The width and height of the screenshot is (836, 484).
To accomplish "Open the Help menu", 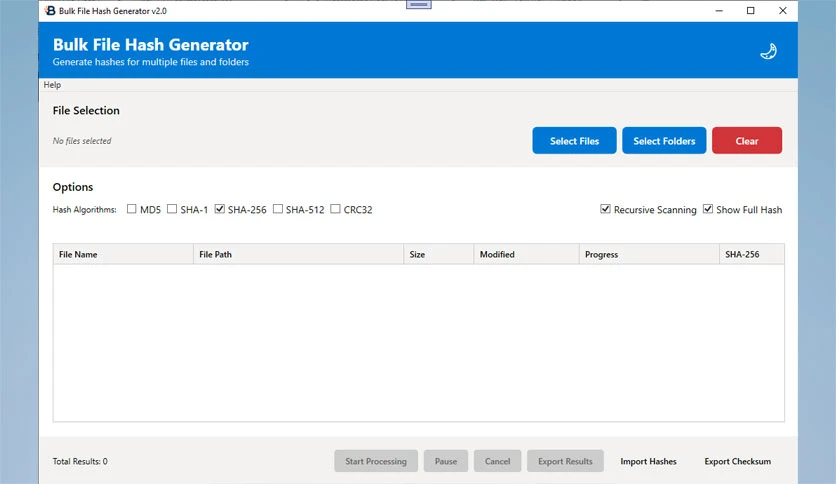I will pos(52,85).
